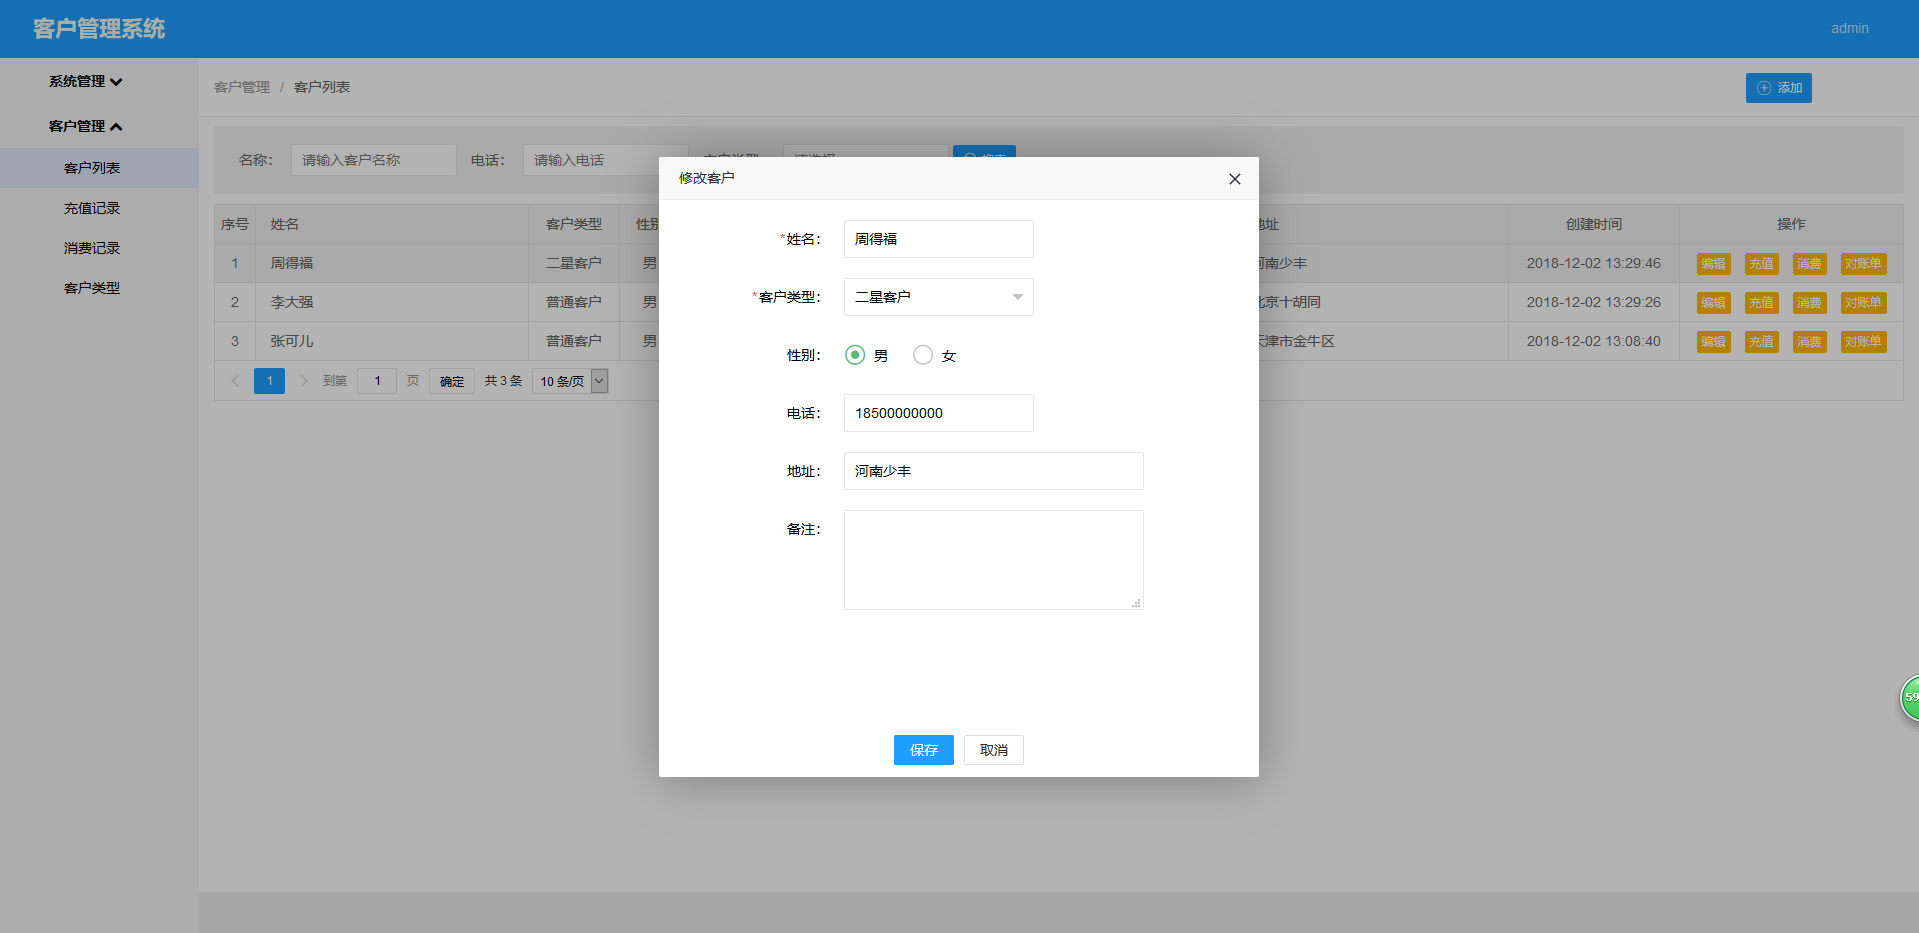Screen dimensions: 1919x933
Task: Click the plus icon on the 添加 button
Action: [1763, 88]
